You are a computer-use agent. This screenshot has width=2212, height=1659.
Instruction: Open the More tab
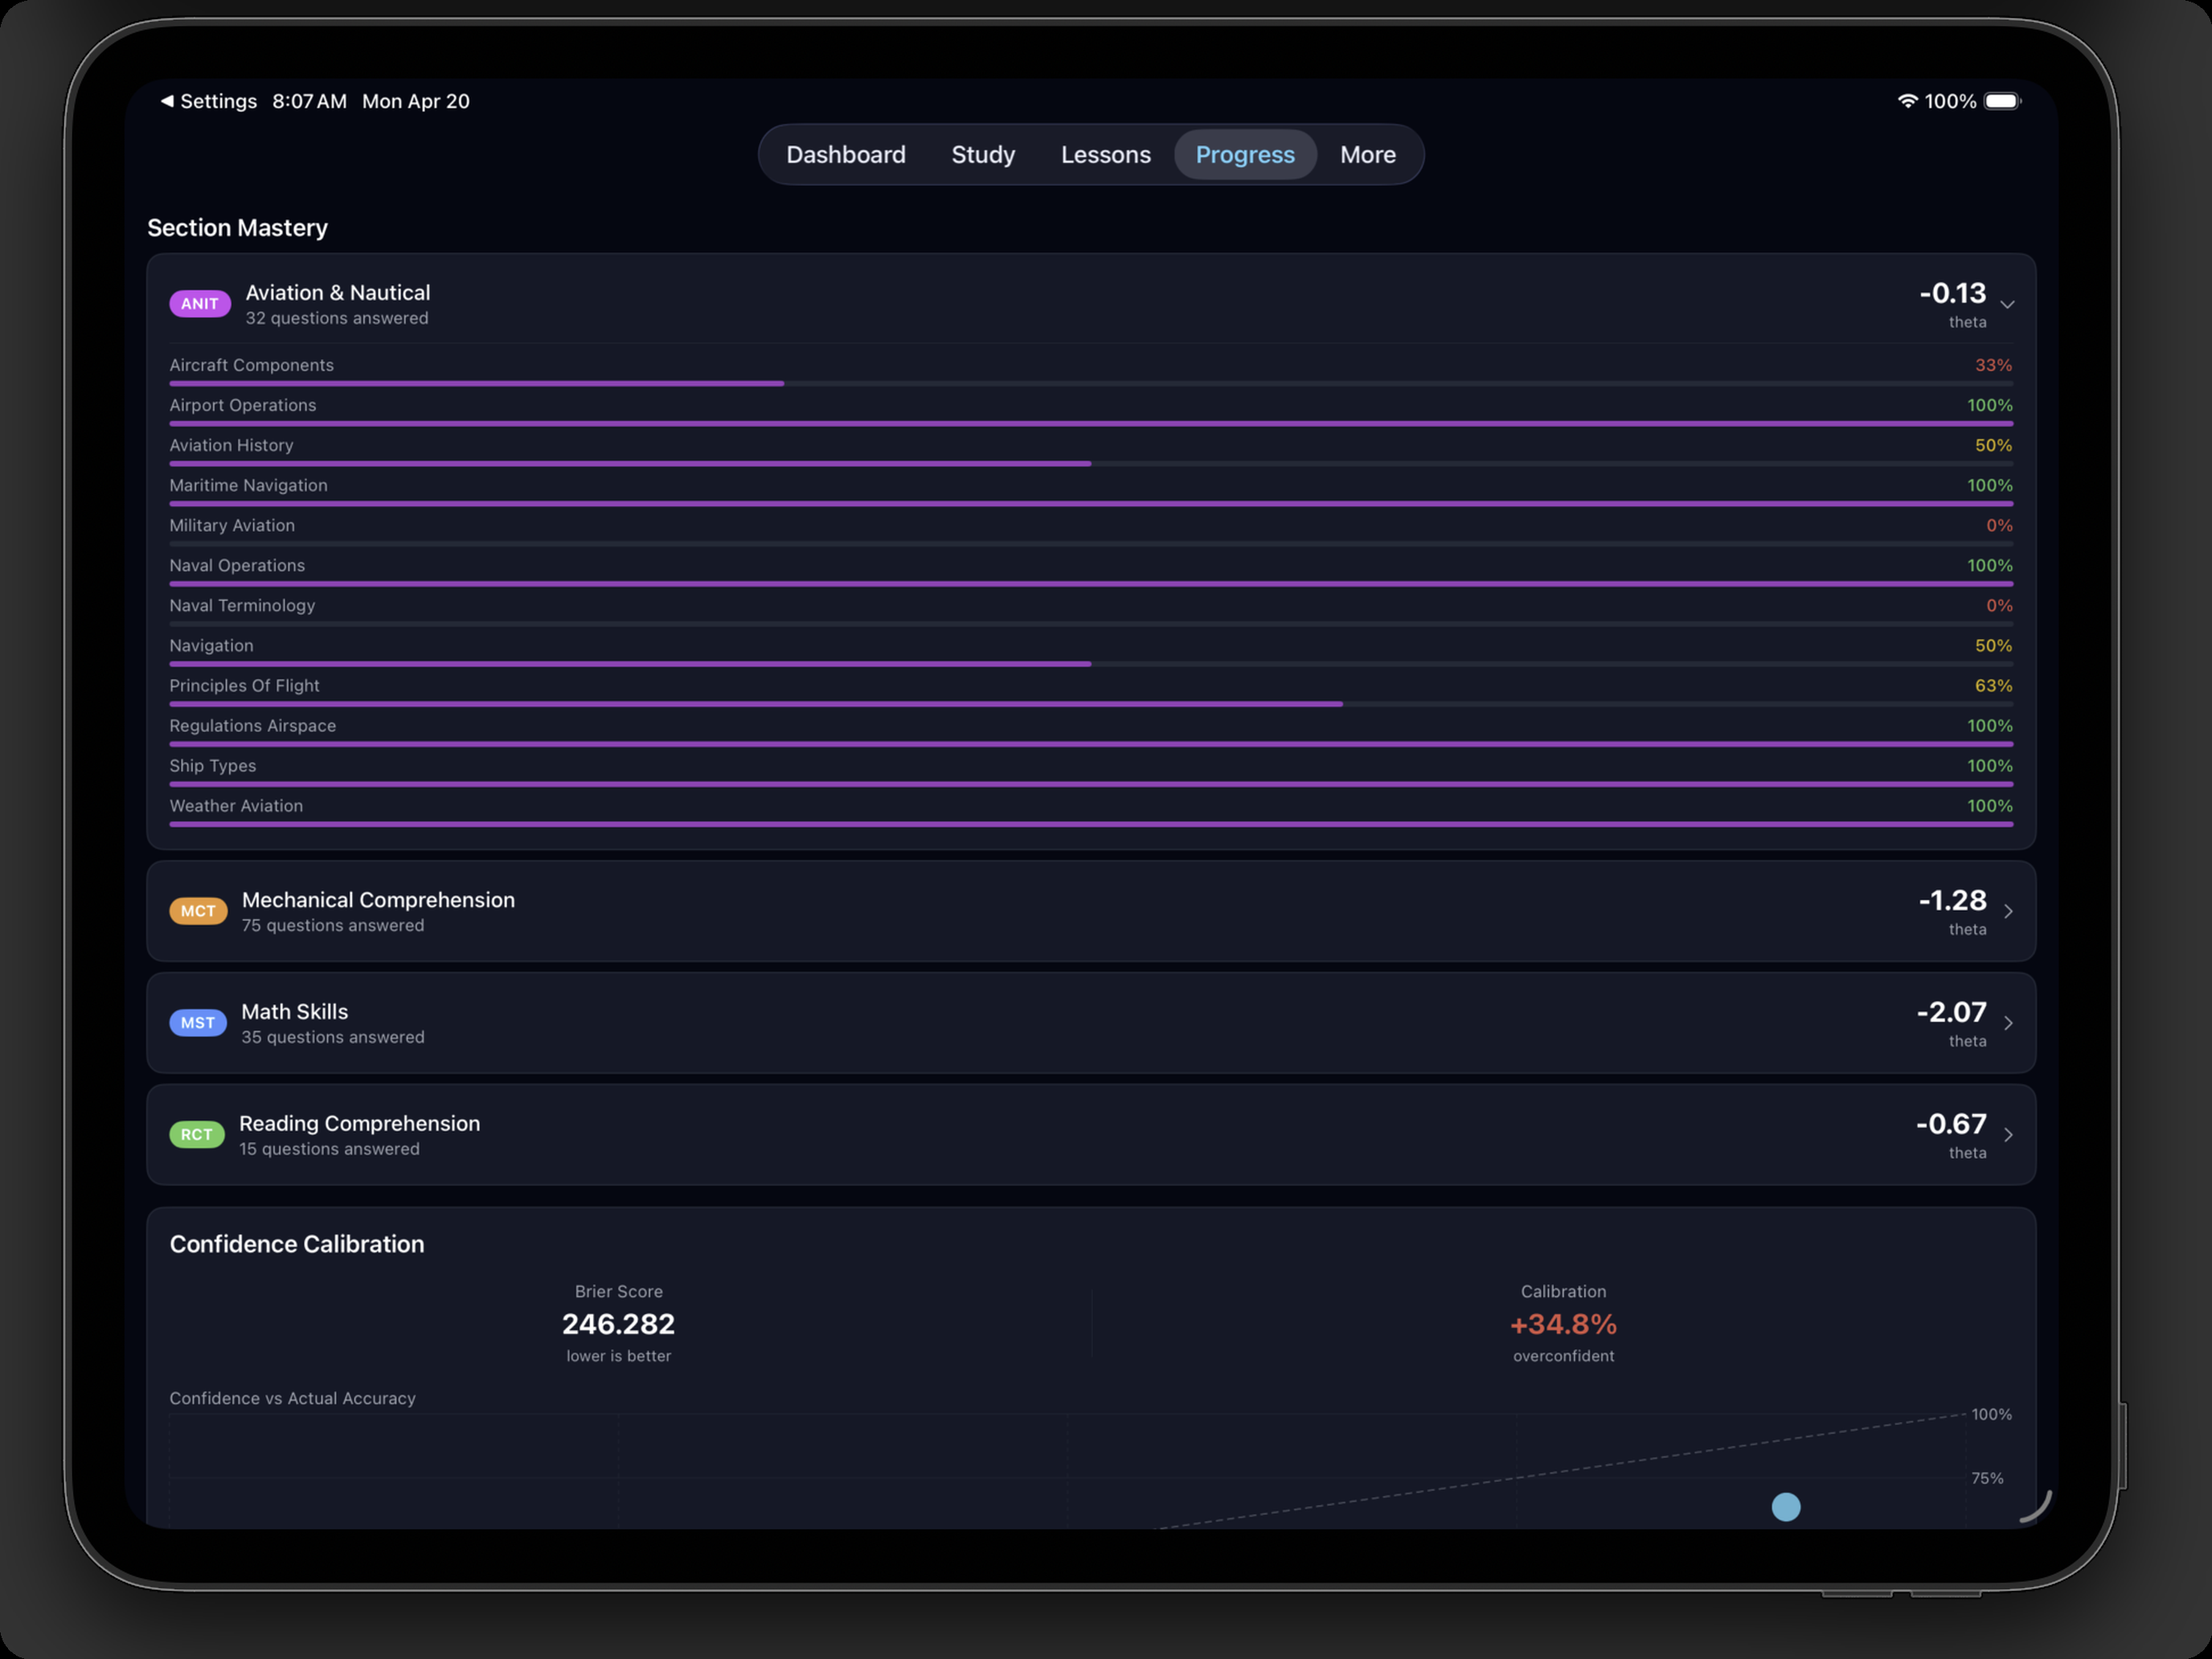[1368, 155]
